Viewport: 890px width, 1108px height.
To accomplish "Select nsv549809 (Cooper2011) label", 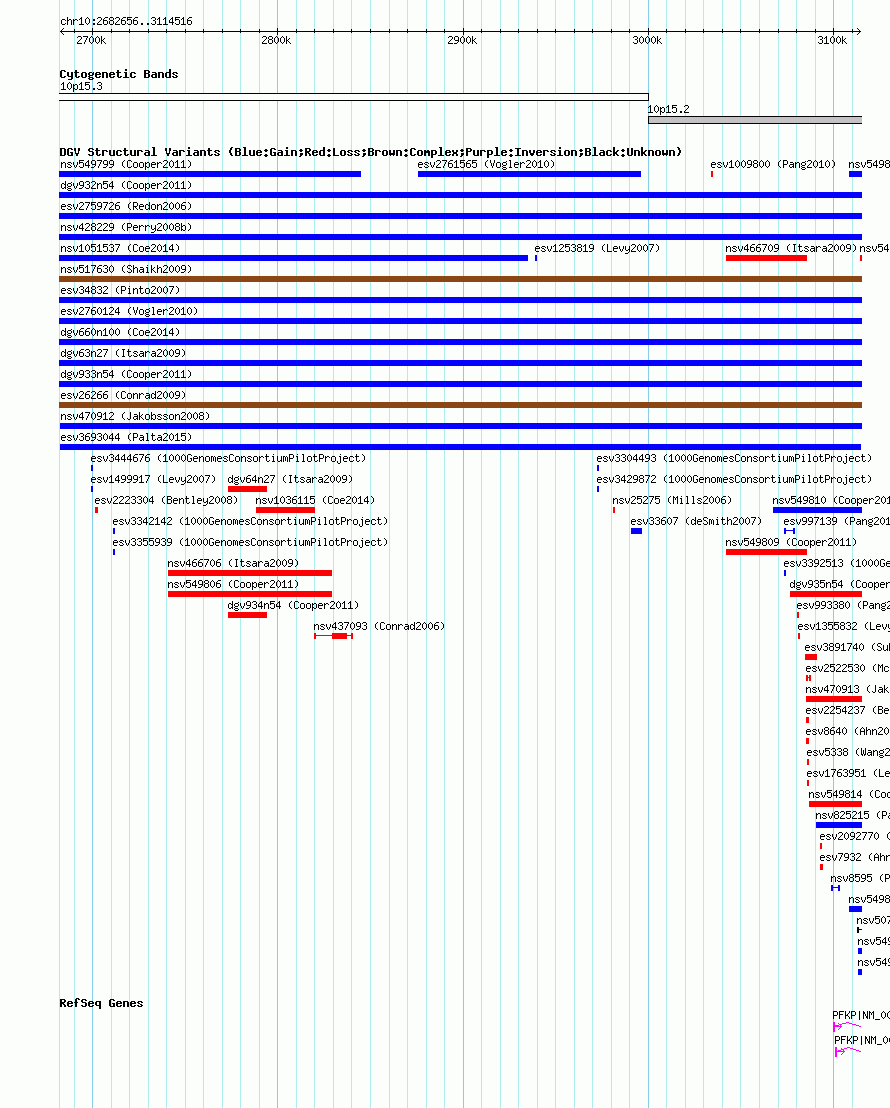I will (x=791, y=543).
